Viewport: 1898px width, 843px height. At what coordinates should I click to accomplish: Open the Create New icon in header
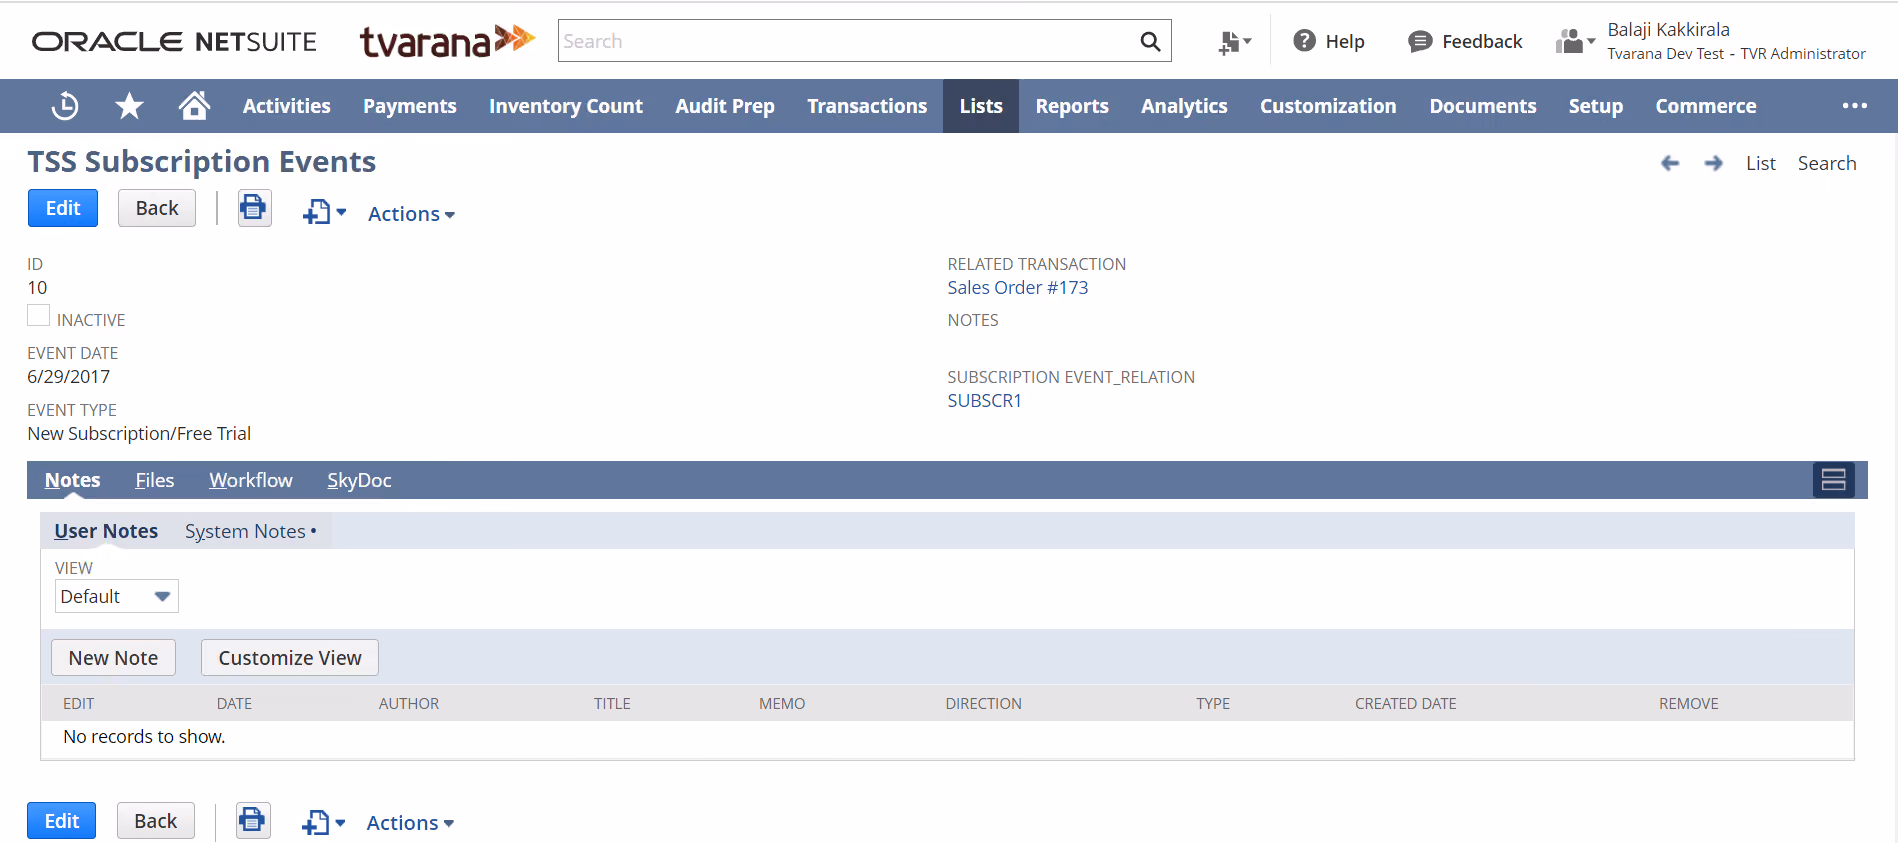tap(1234, 42)
